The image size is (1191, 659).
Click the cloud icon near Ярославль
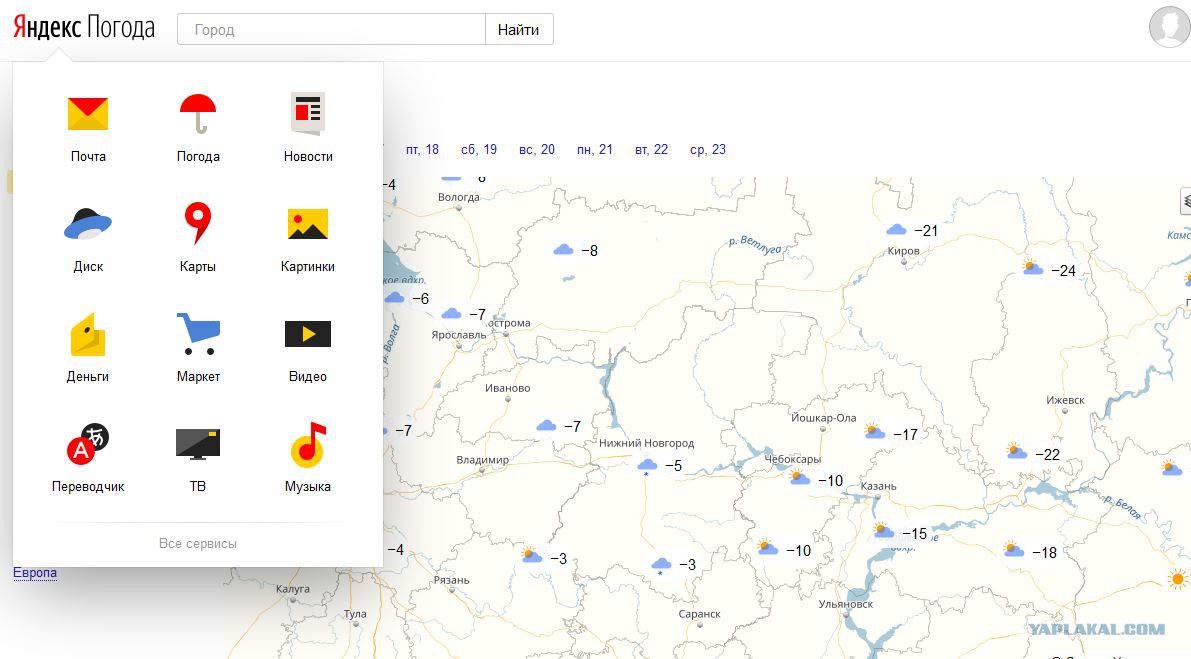pos(451,313)
